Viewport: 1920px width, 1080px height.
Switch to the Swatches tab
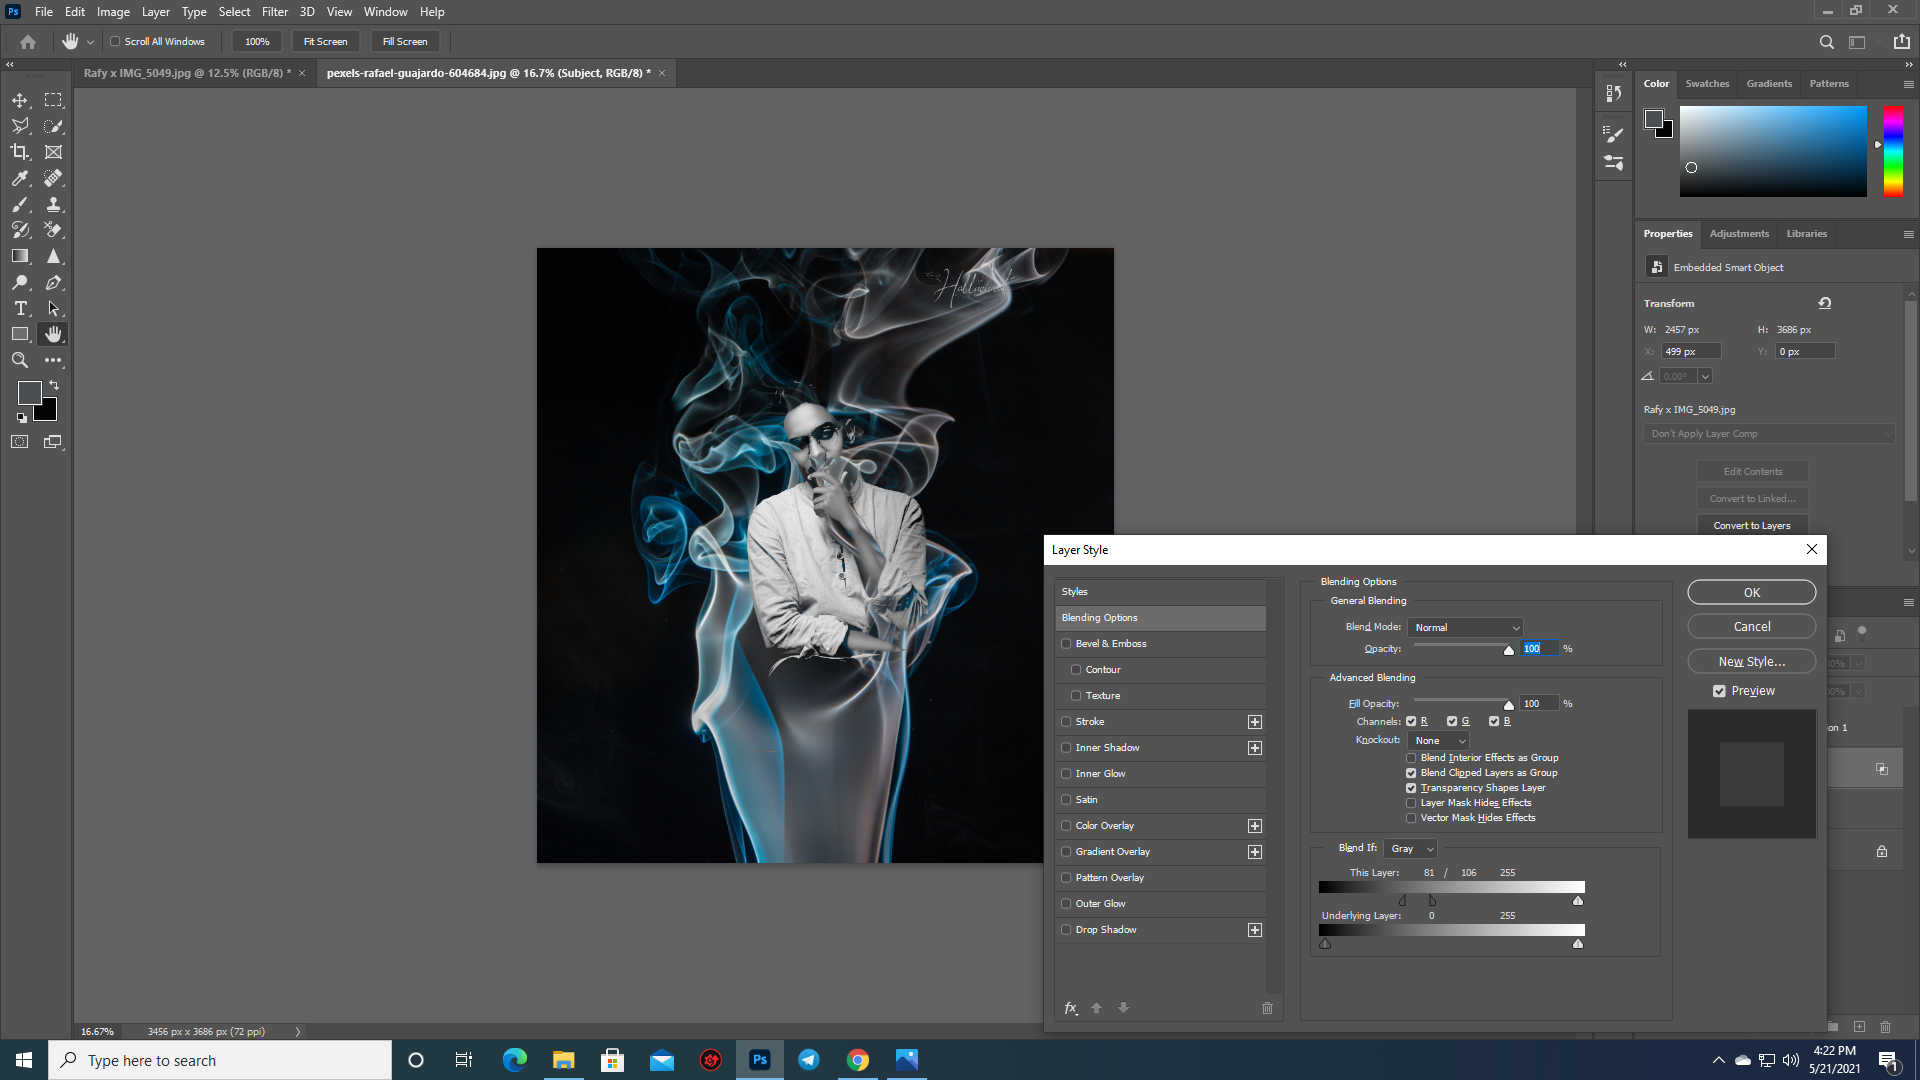click(1707, 83)
